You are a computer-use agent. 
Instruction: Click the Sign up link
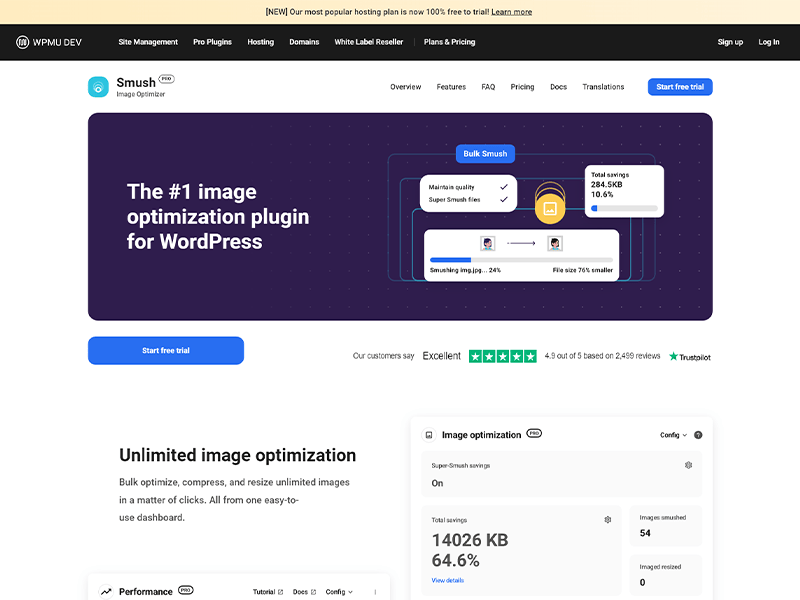pyautogui.click(x=730, y=42)
